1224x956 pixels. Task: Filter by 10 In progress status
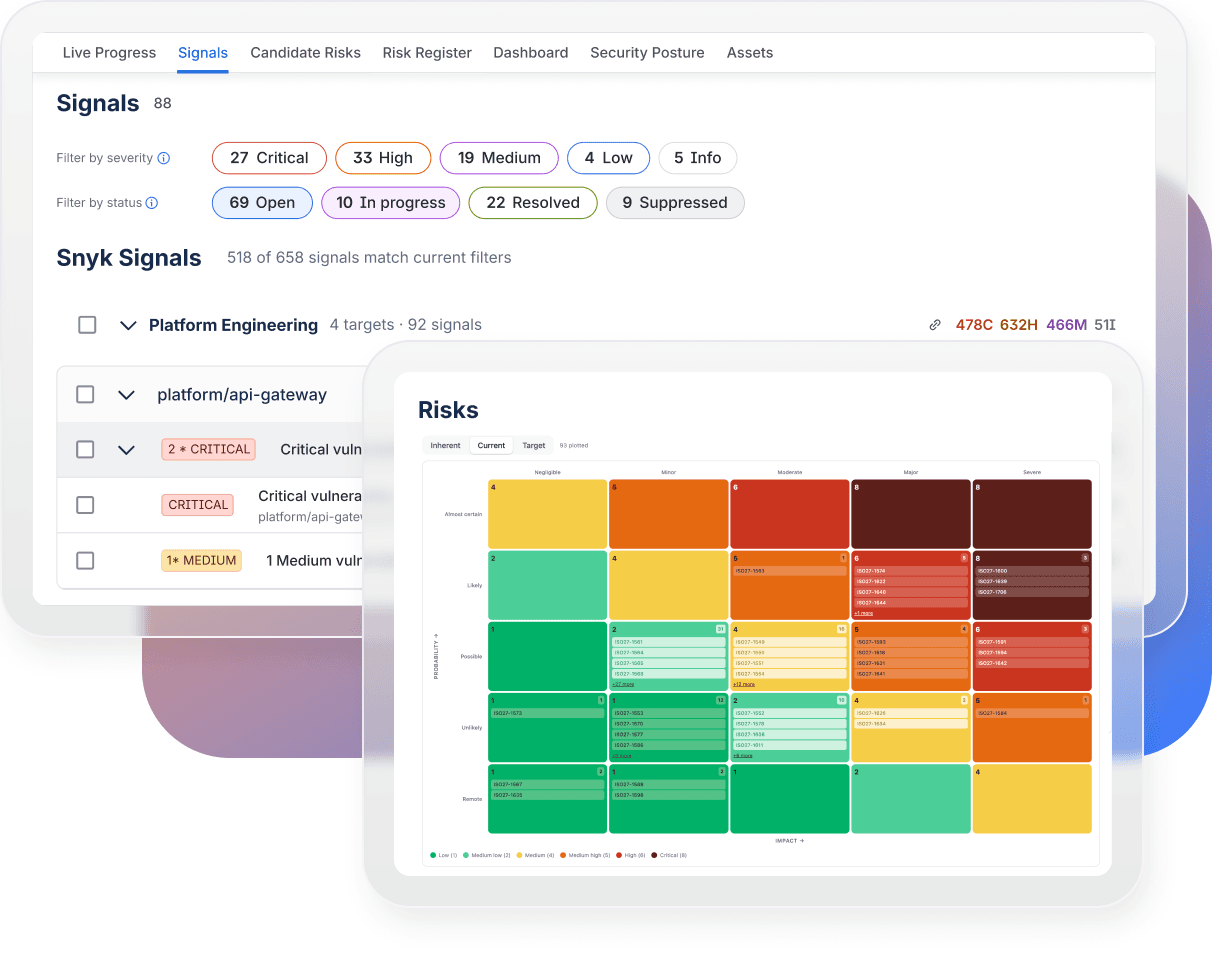click(390, 203)
